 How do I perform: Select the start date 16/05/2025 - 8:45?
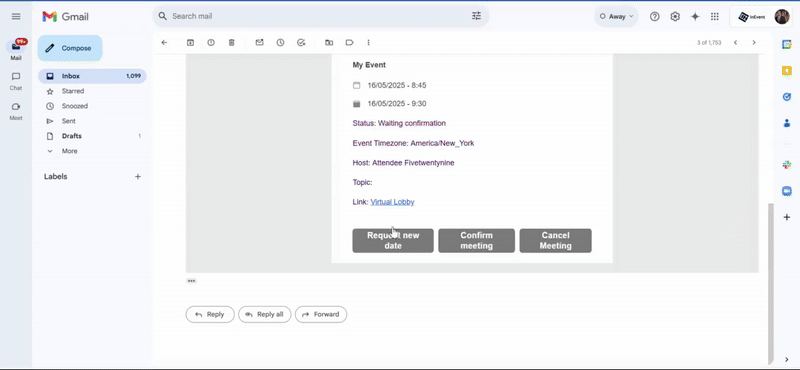click(397, 86)
